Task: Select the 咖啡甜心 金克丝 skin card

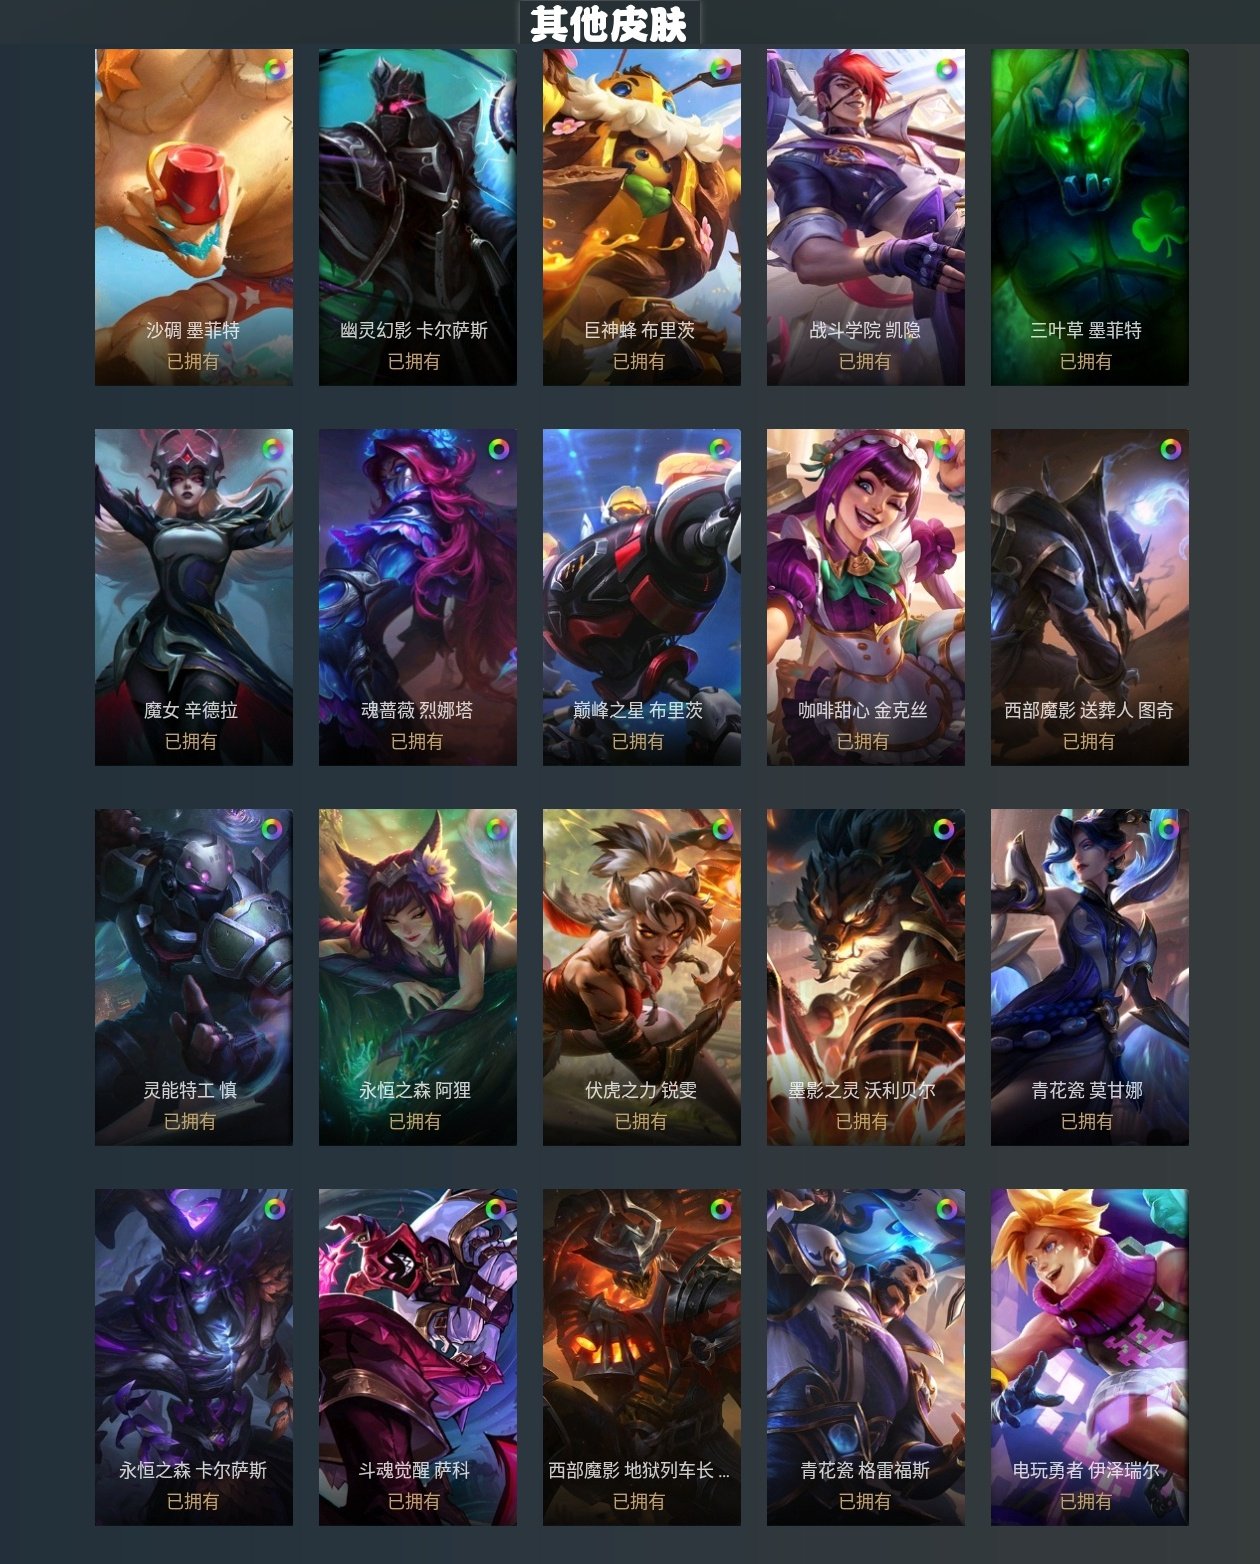Action: pyautogui.click(x=866, y=597)
